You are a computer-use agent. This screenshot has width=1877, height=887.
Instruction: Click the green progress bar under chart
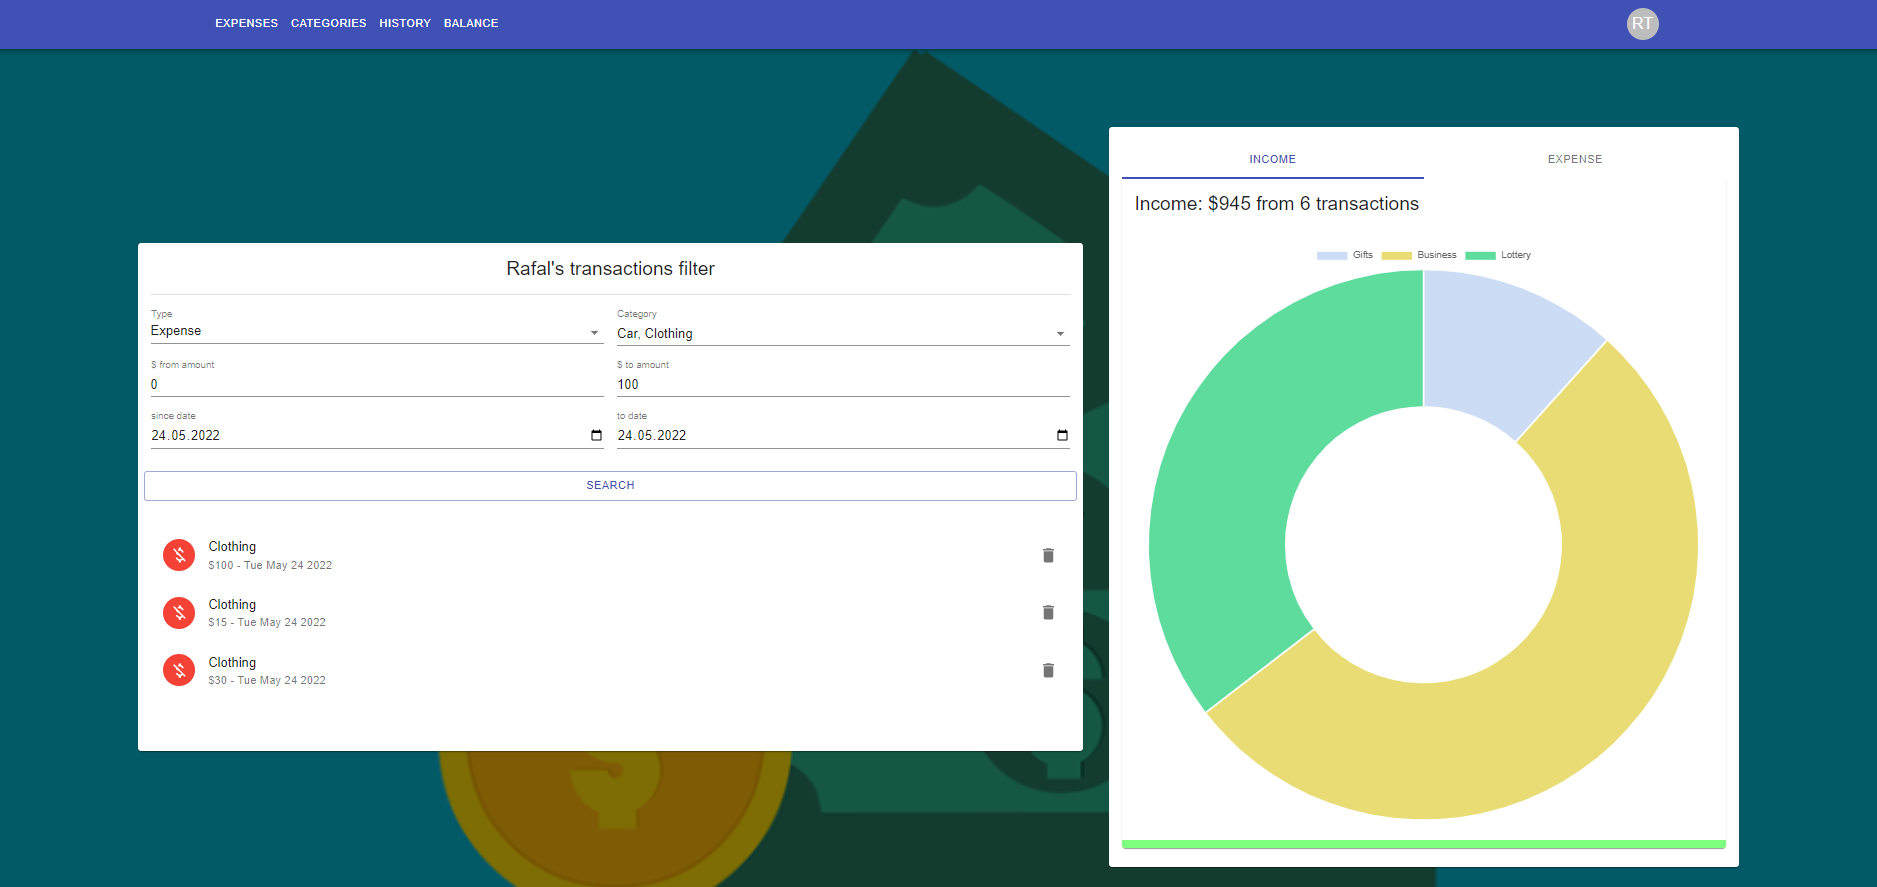1423,844
